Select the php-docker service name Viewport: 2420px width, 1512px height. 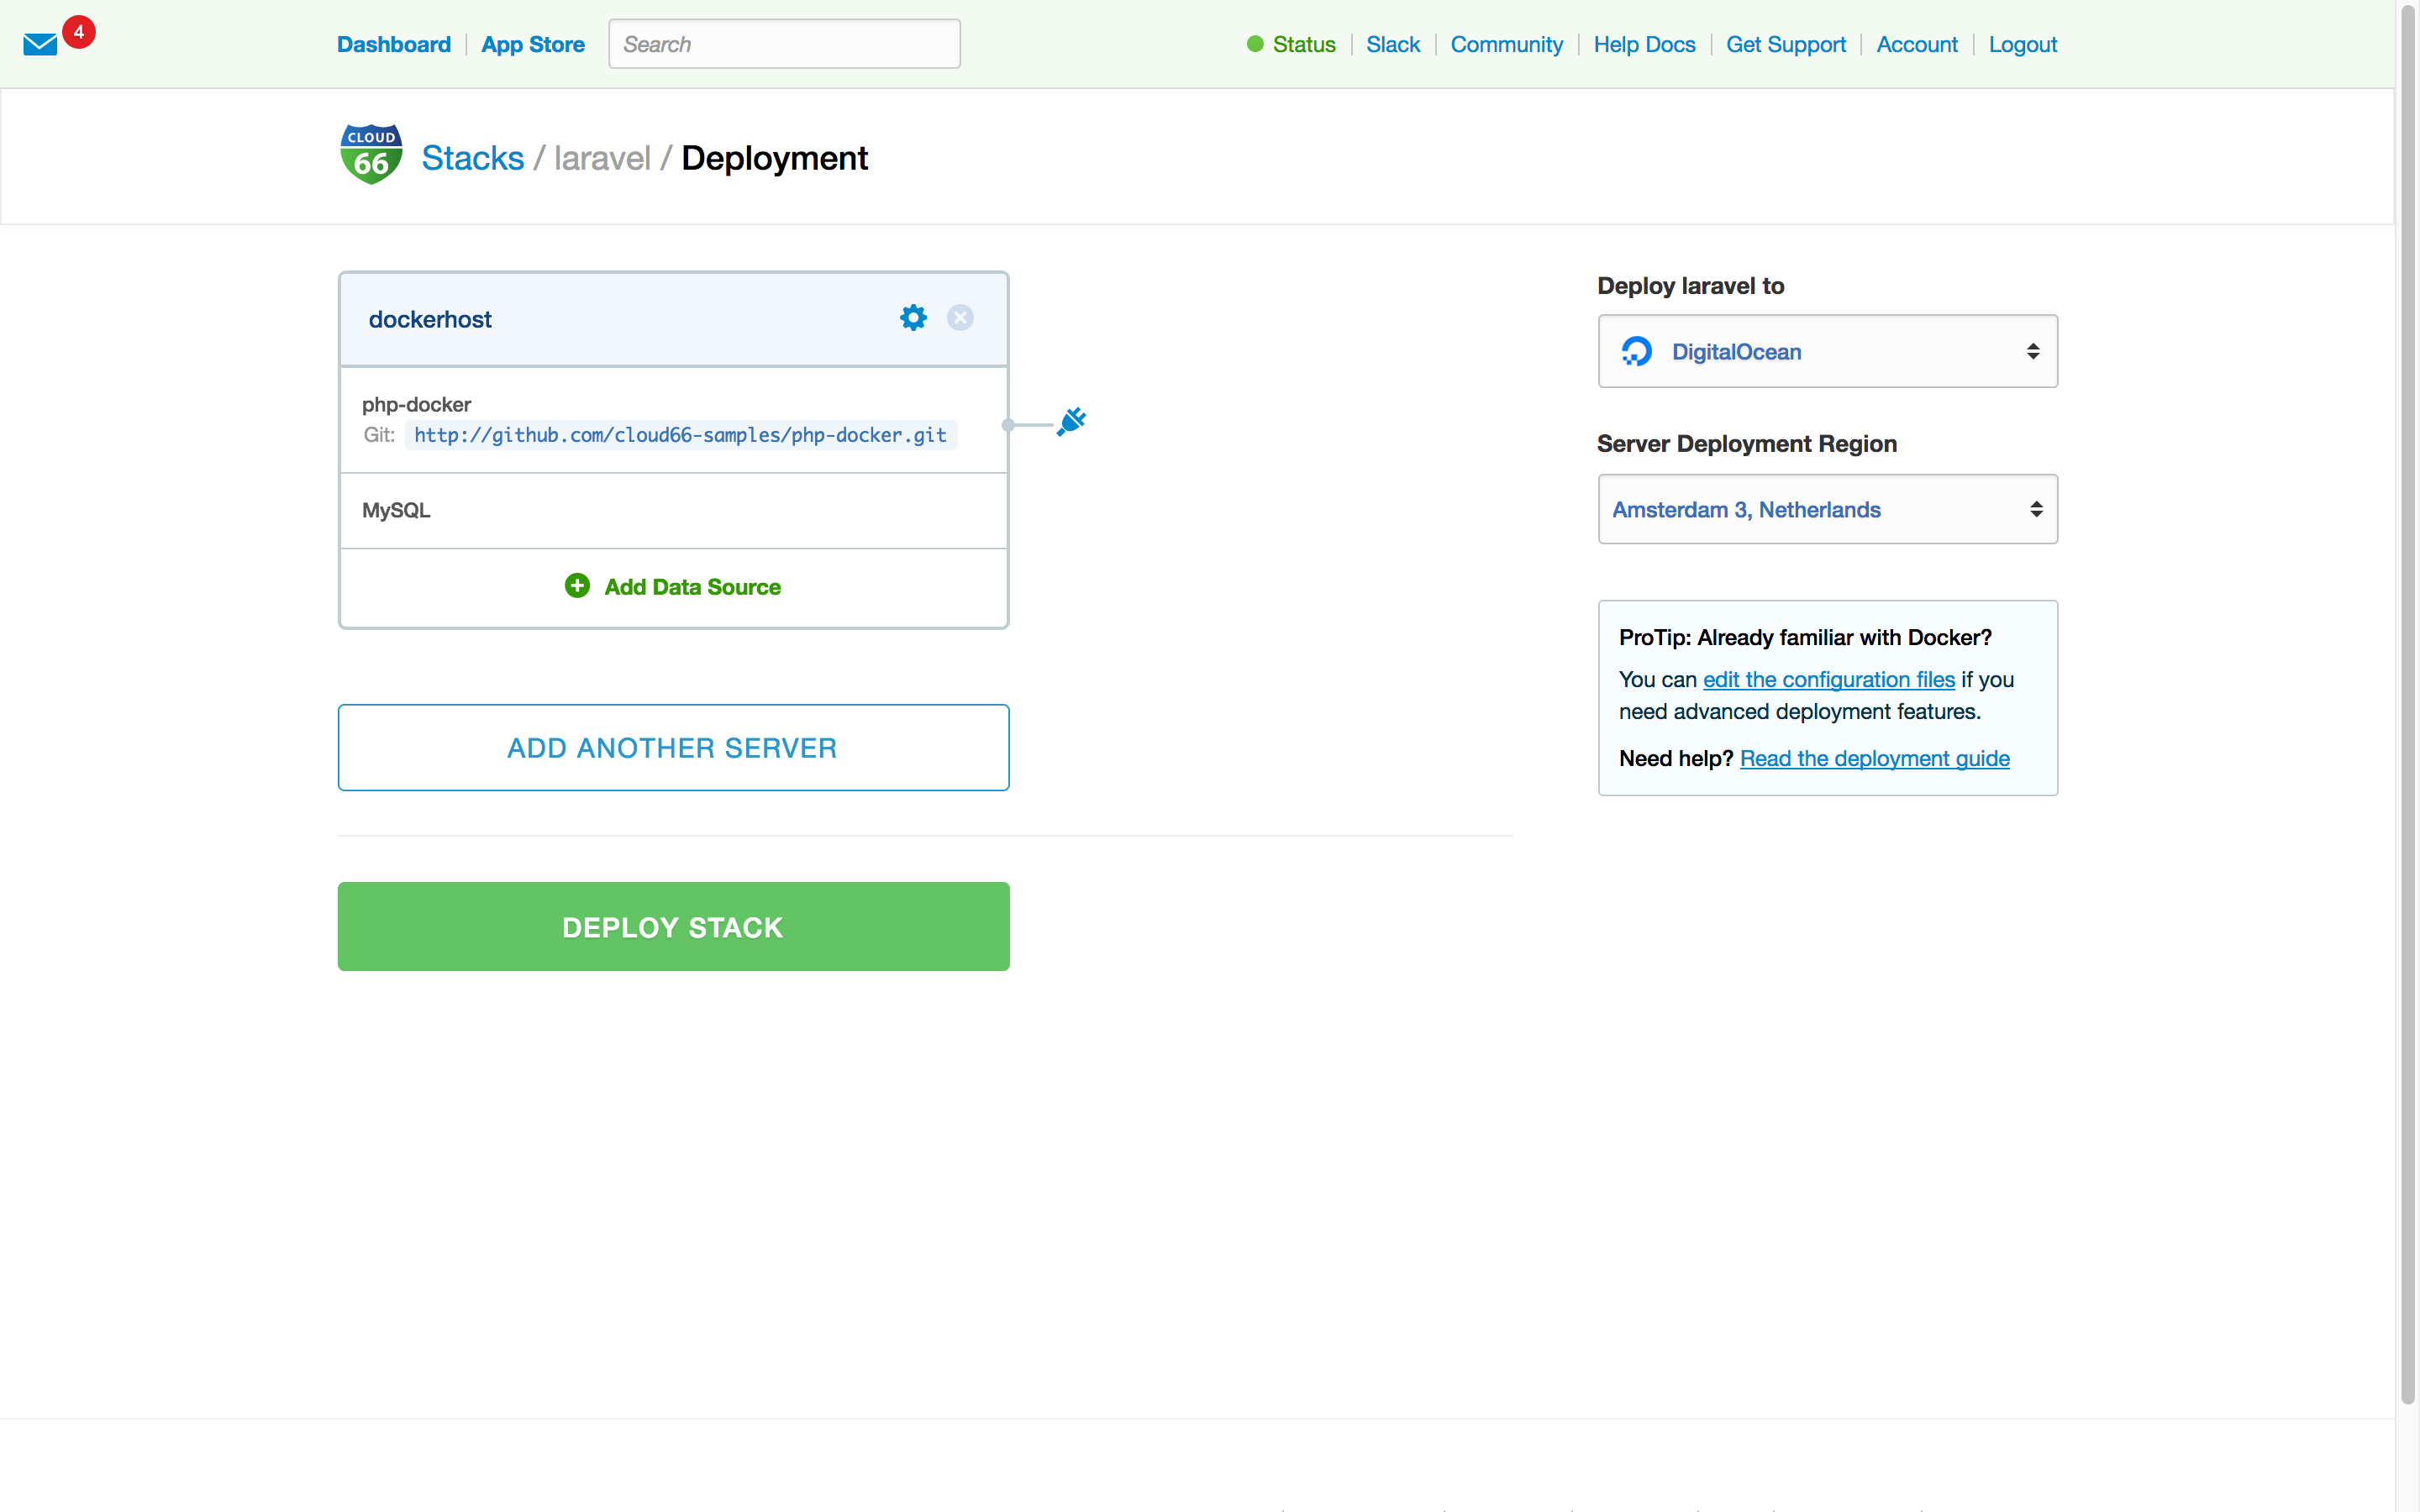click(416, 404)
